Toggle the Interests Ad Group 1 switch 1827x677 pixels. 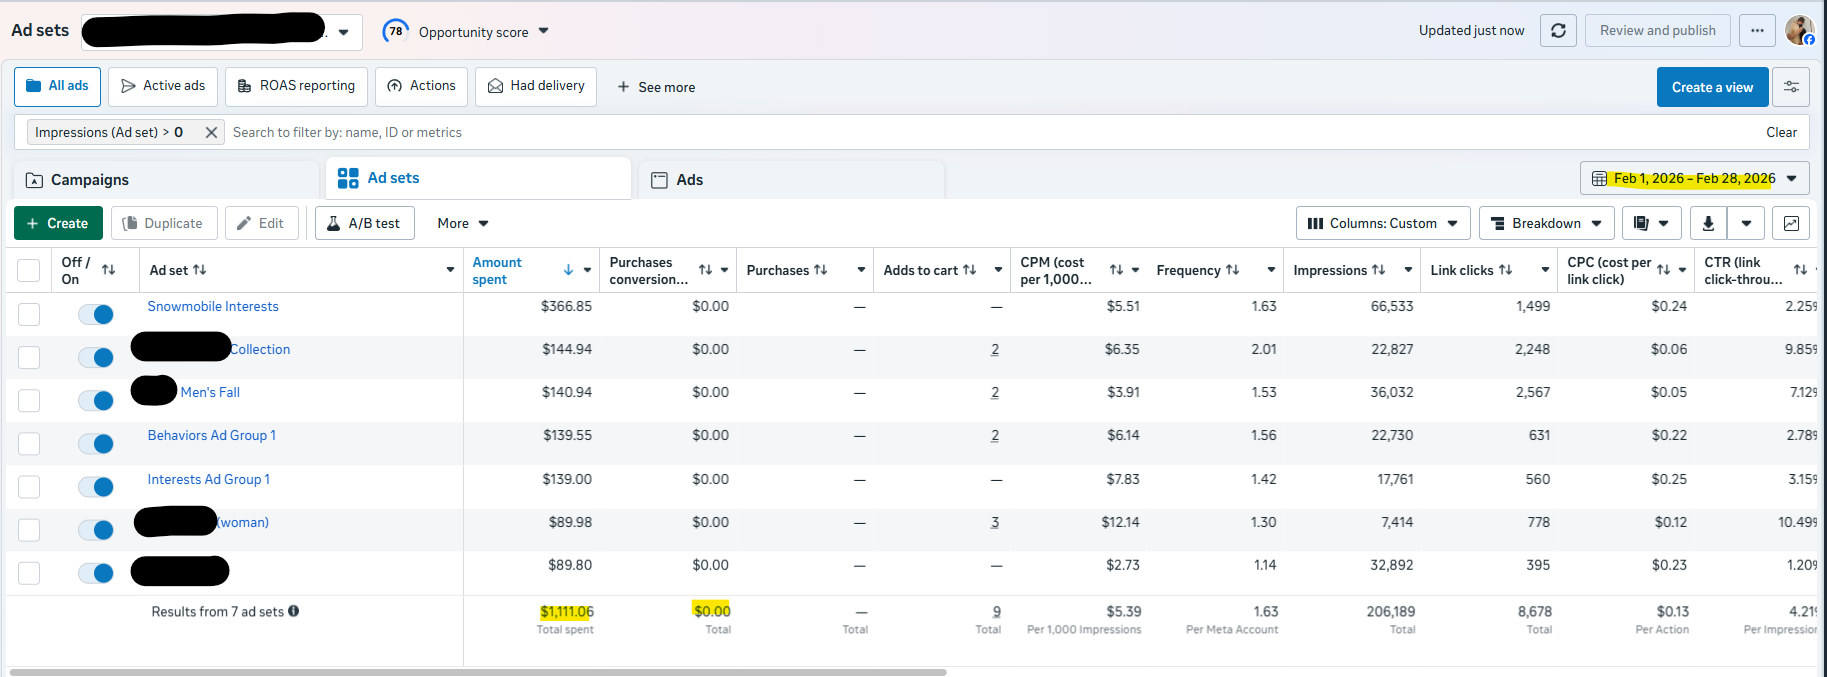pos(96,487)
